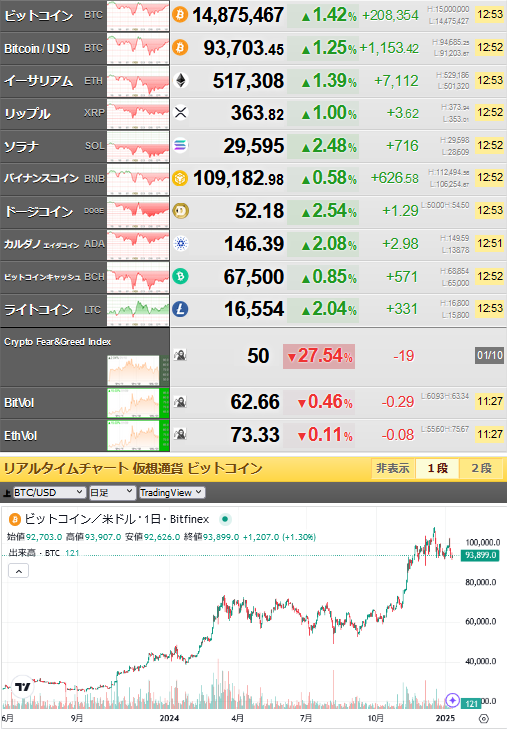Viewport: 507px width, 730px height.
Task: Select the 非表示 hide chart option
Action: coord(392,468)
